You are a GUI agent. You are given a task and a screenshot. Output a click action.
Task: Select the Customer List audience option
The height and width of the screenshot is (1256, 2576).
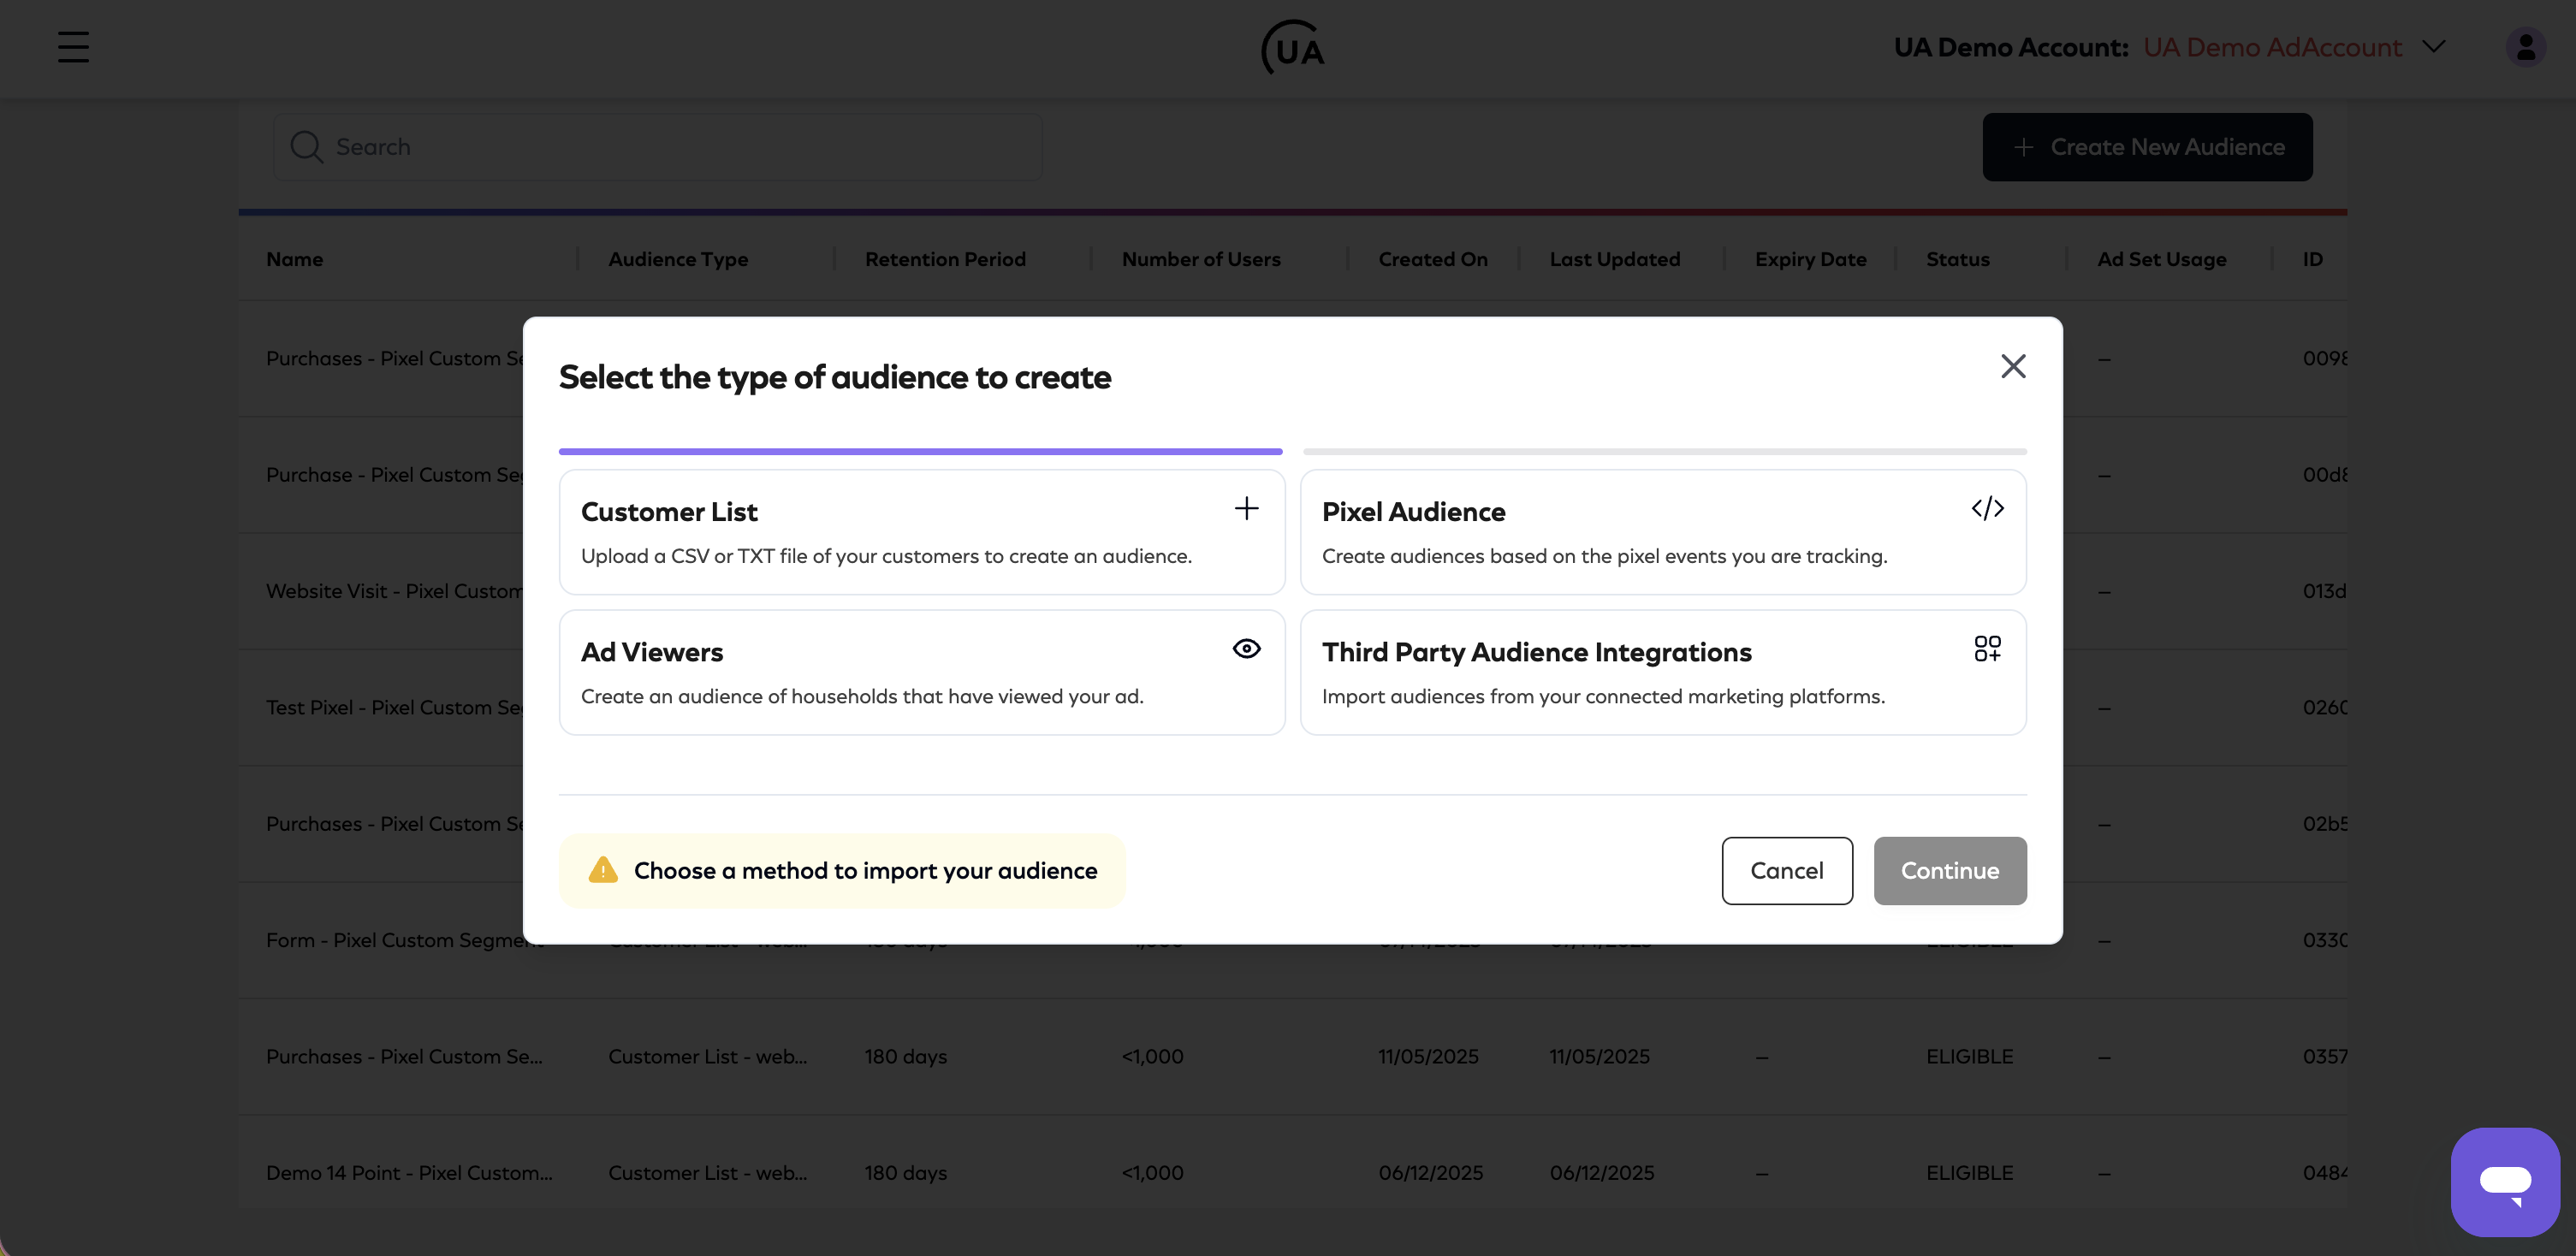[x=922, y=532]
